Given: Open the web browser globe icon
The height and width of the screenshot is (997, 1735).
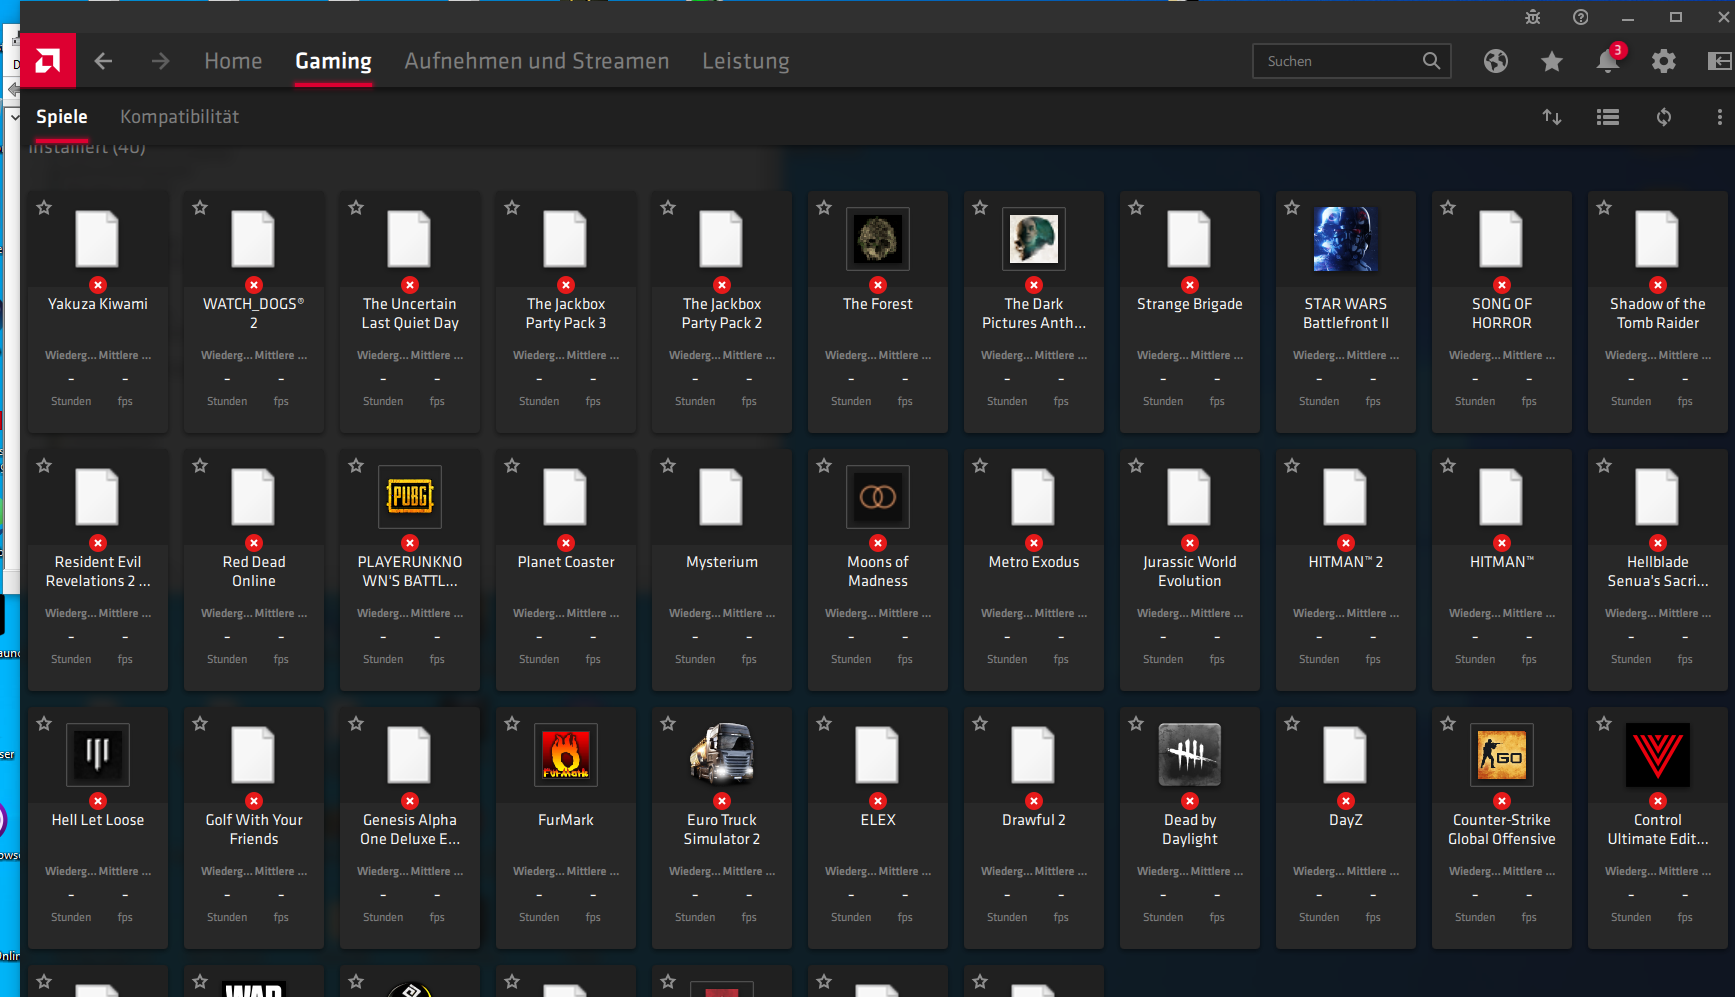Looking at the screenshot, I should click(1496, 61).
